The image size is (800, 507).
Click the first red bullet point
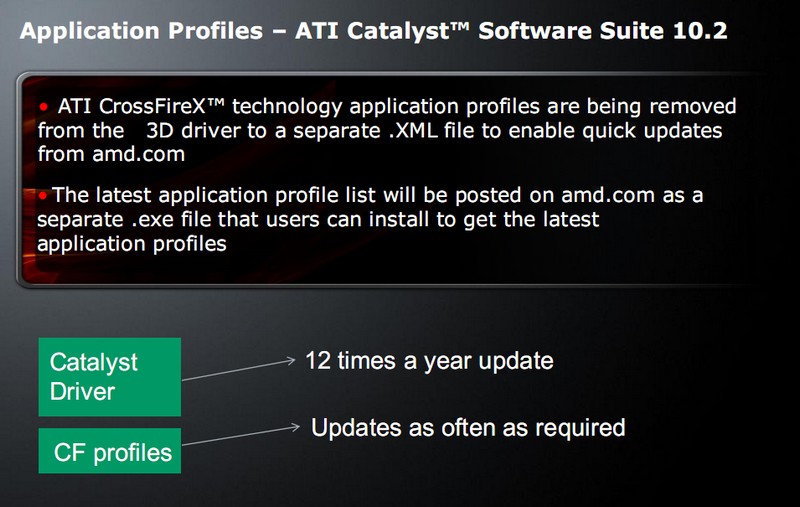coord(43,107)
